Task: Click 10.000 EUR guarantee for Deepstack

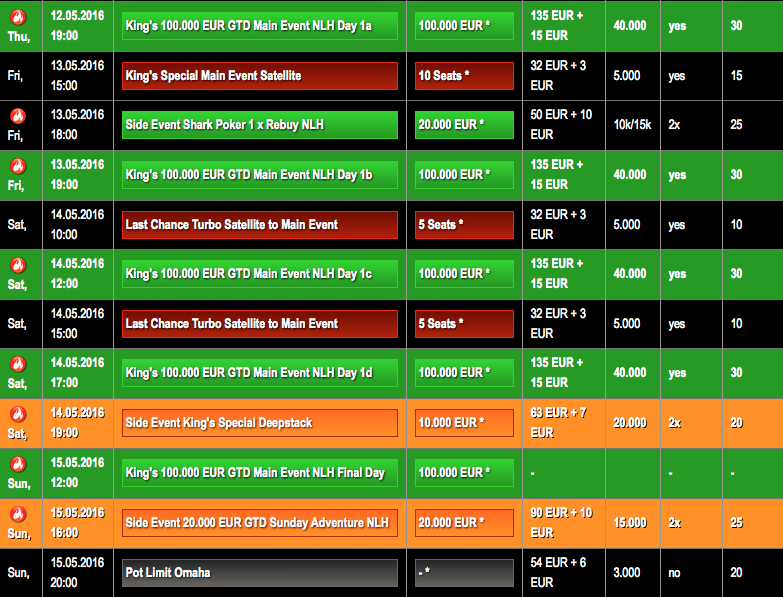Action: pos(464,423)
